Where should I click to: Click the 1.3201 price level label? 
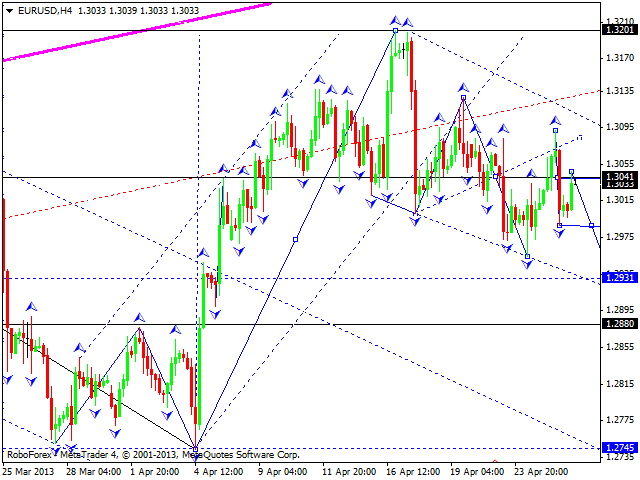pyautogui.click(x=621, y=30)
